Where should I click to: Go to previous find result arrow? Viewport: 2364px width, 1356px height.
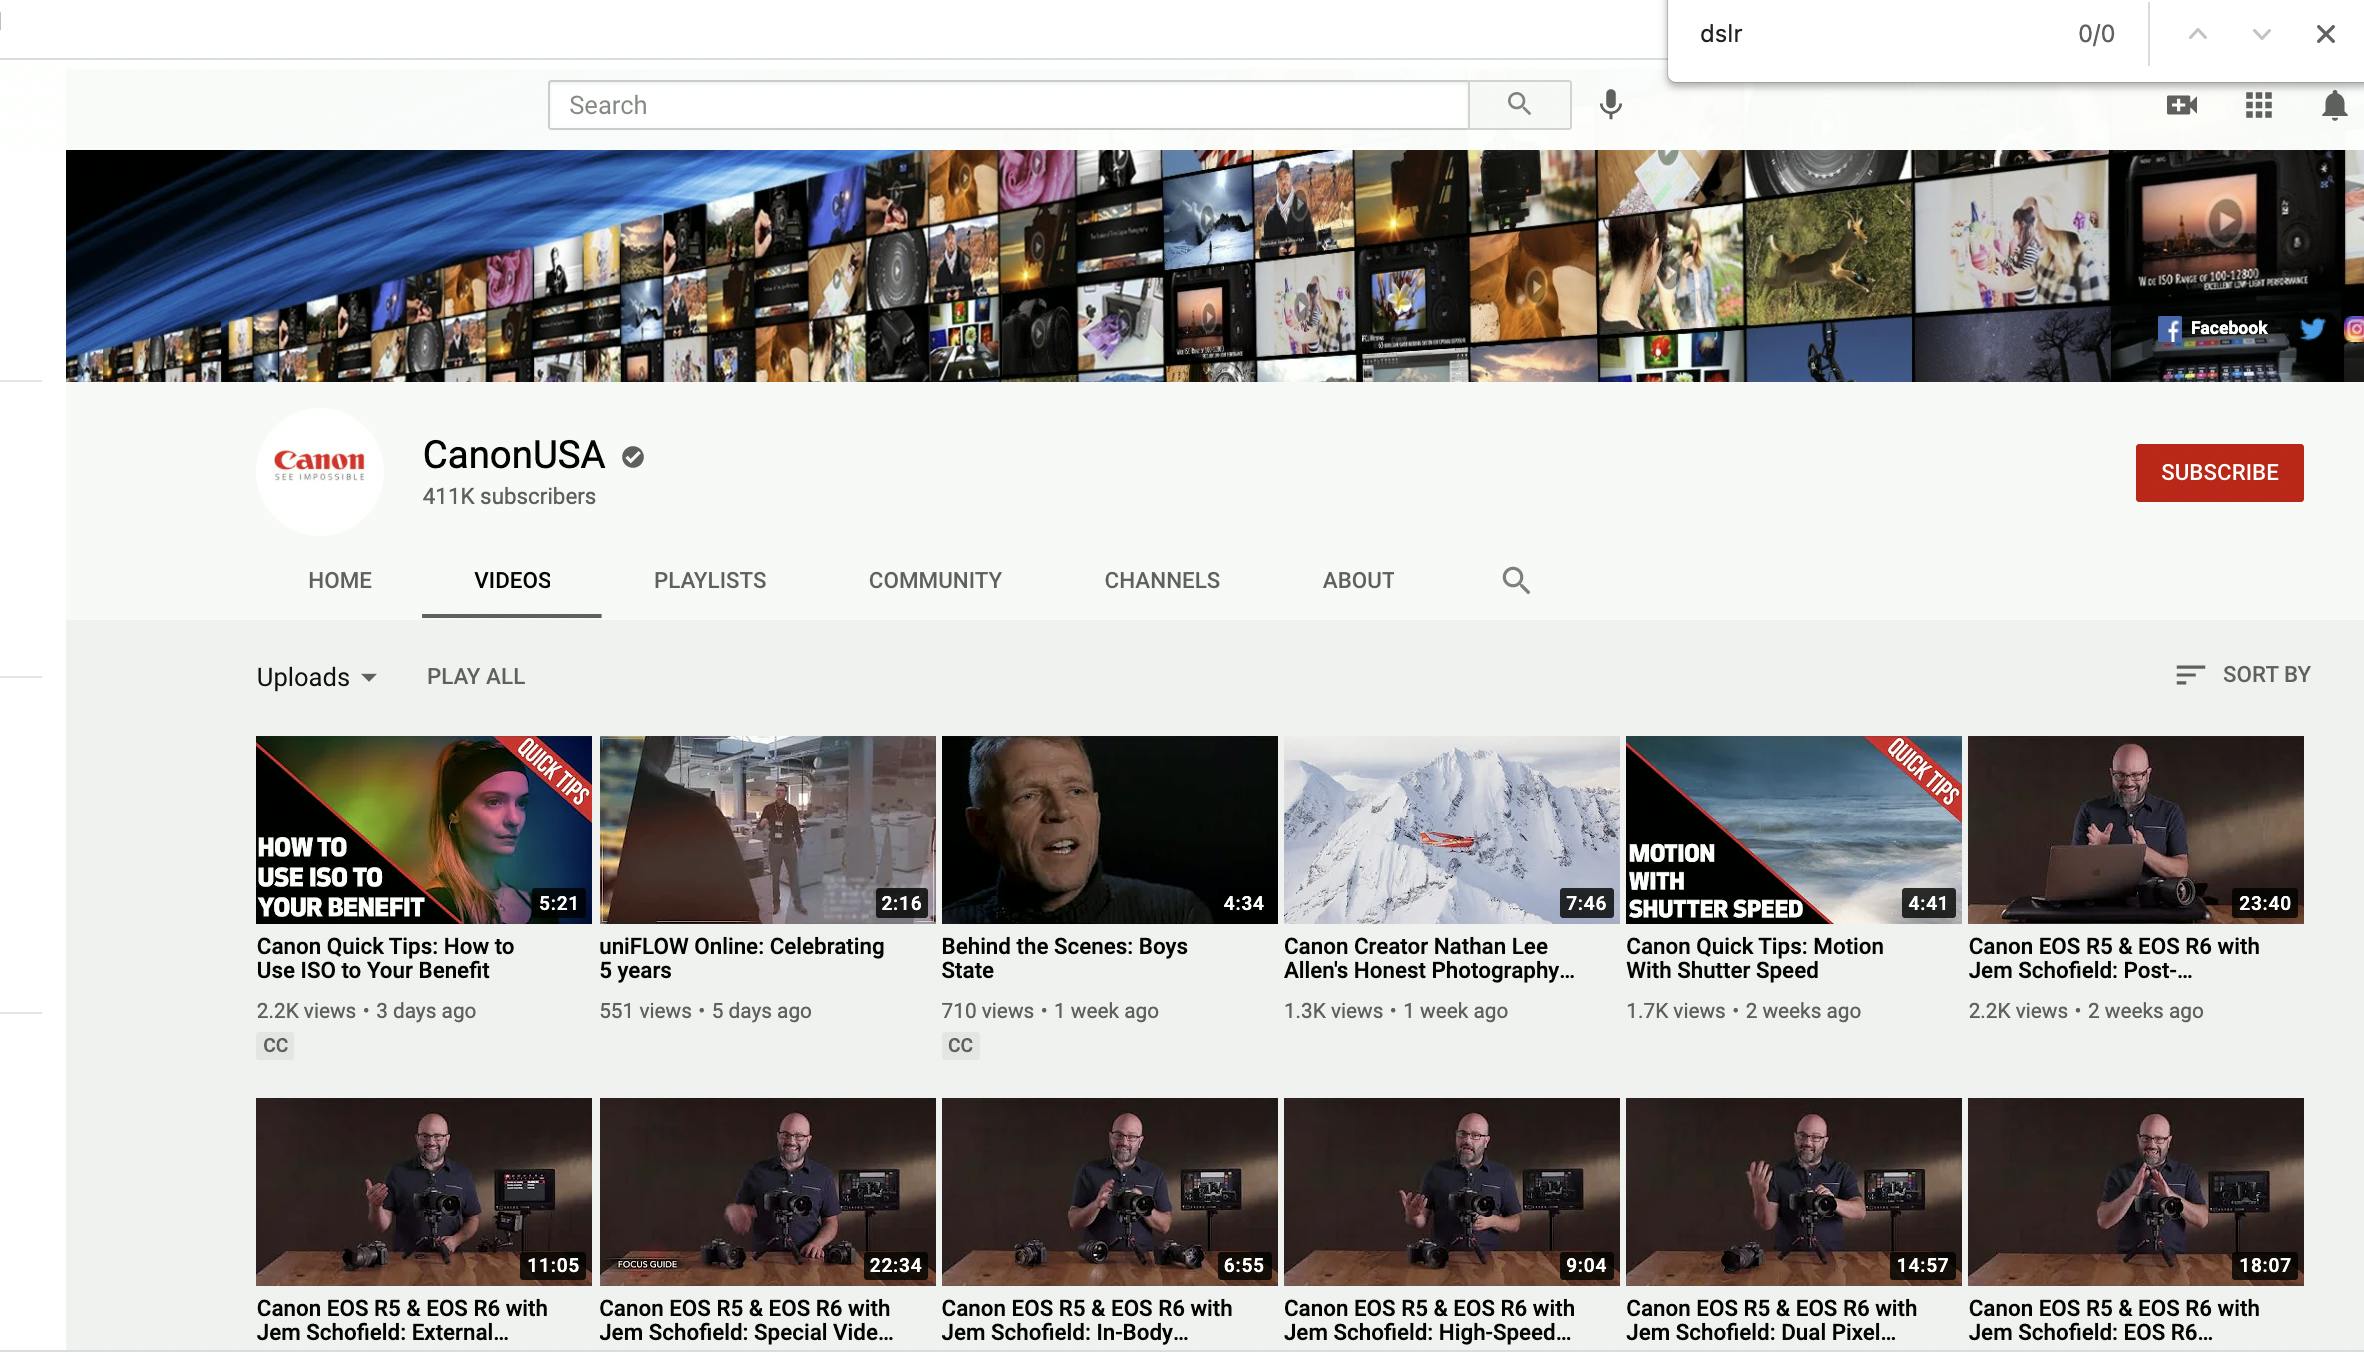[x=2197, y=34]
